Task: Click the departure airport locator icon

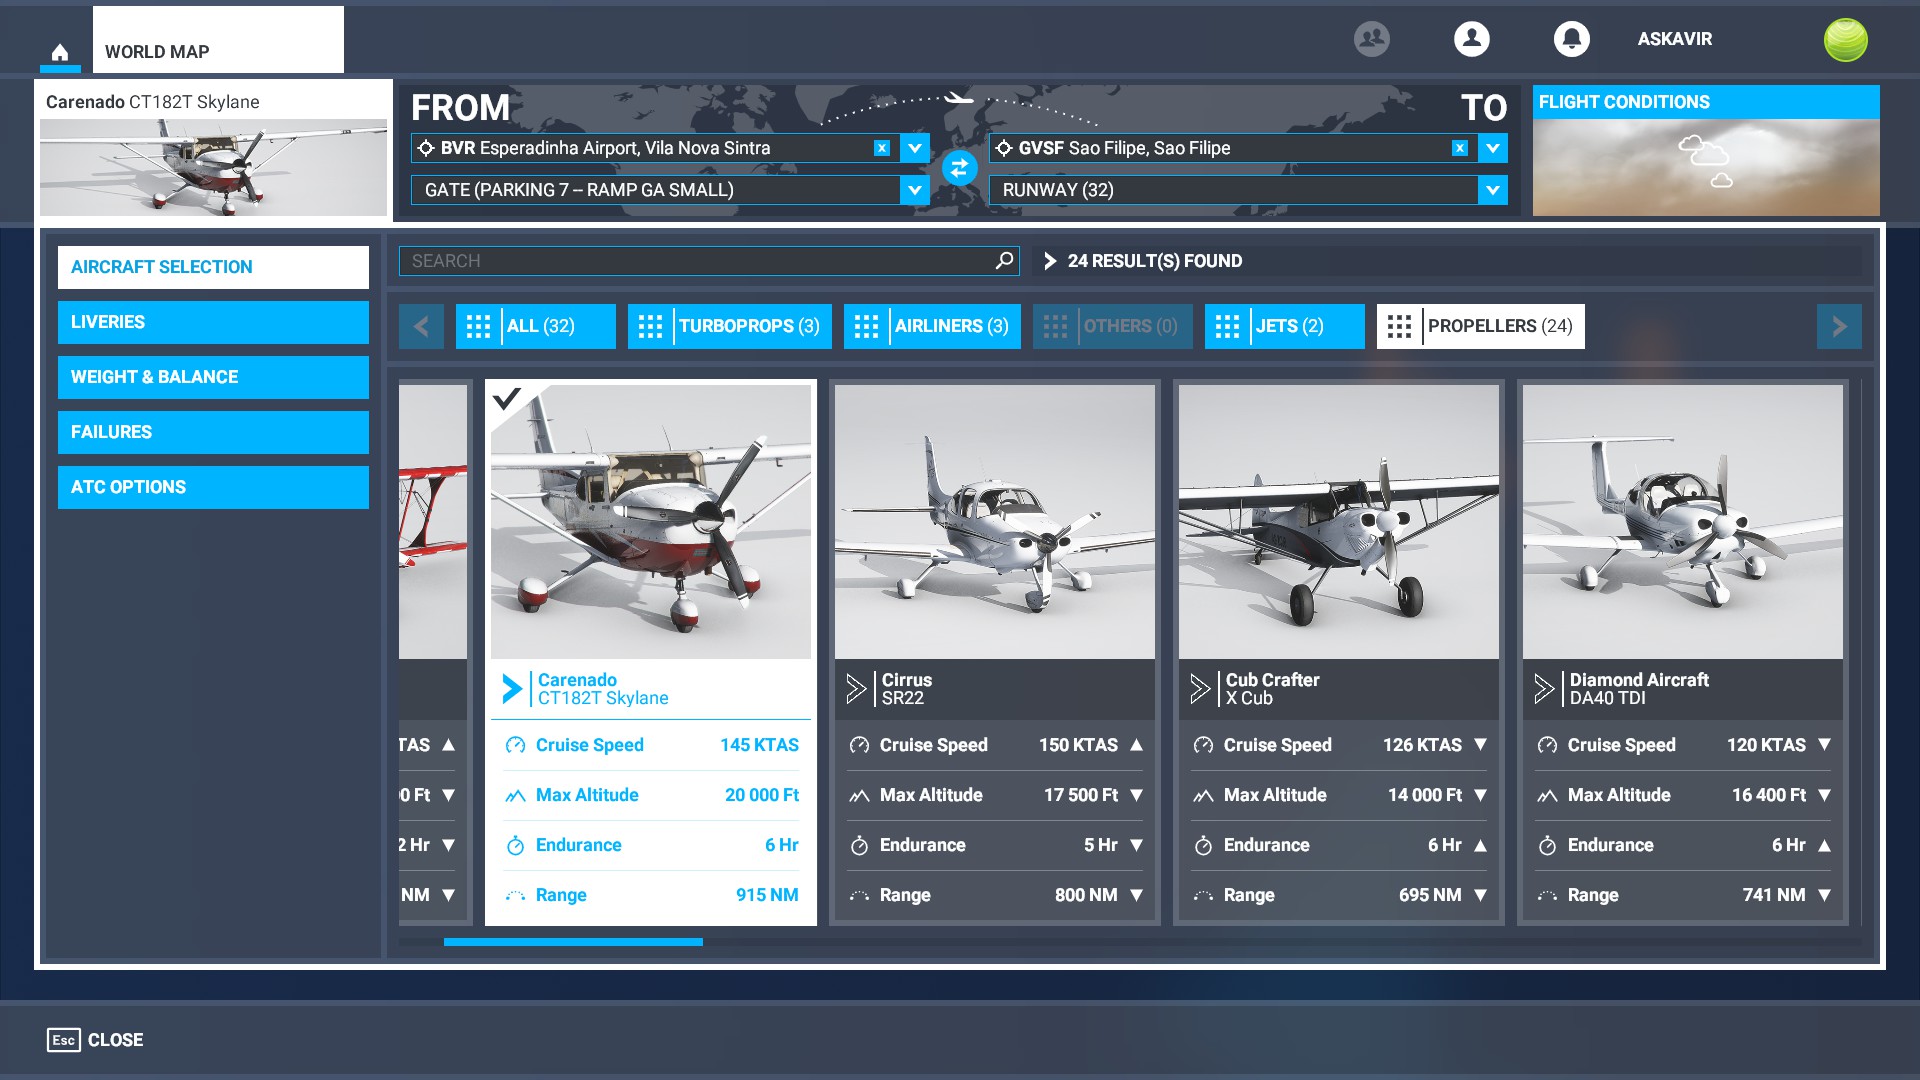Action: tap(426, 148)
